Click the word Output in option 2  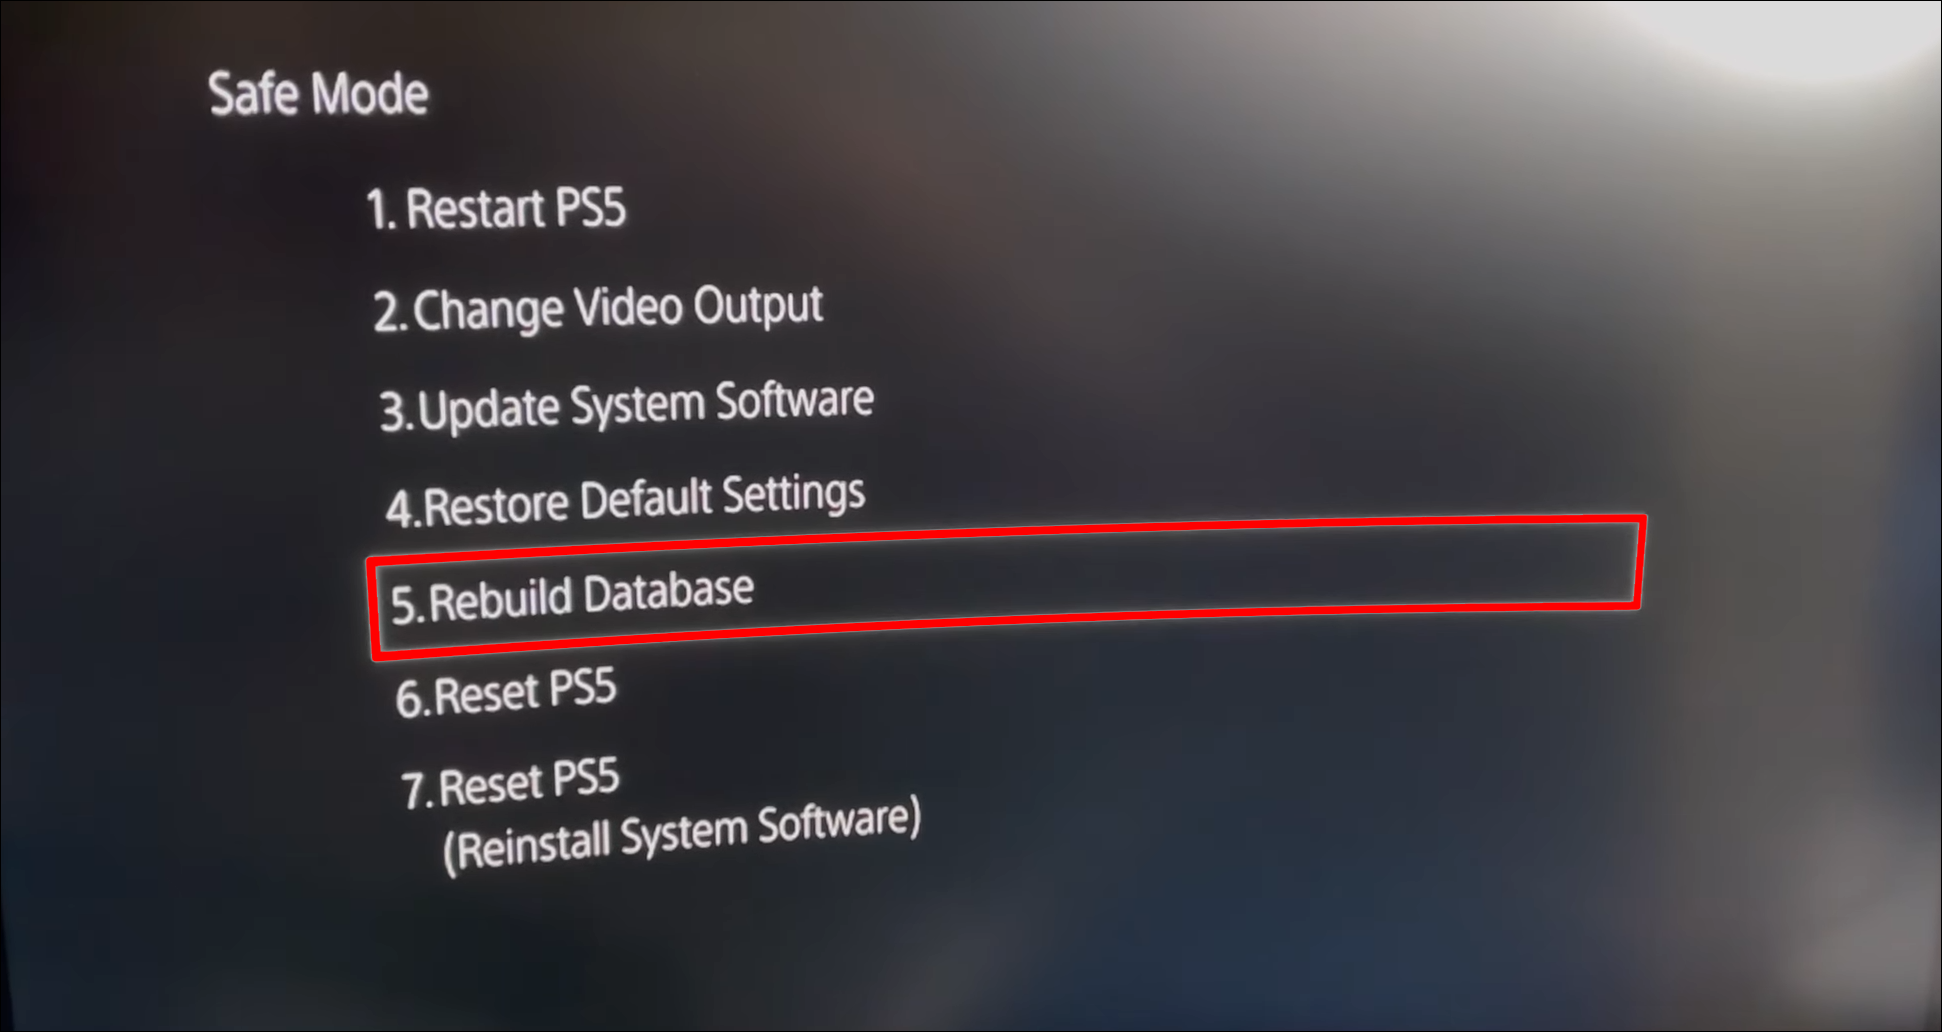pos(759,304)
